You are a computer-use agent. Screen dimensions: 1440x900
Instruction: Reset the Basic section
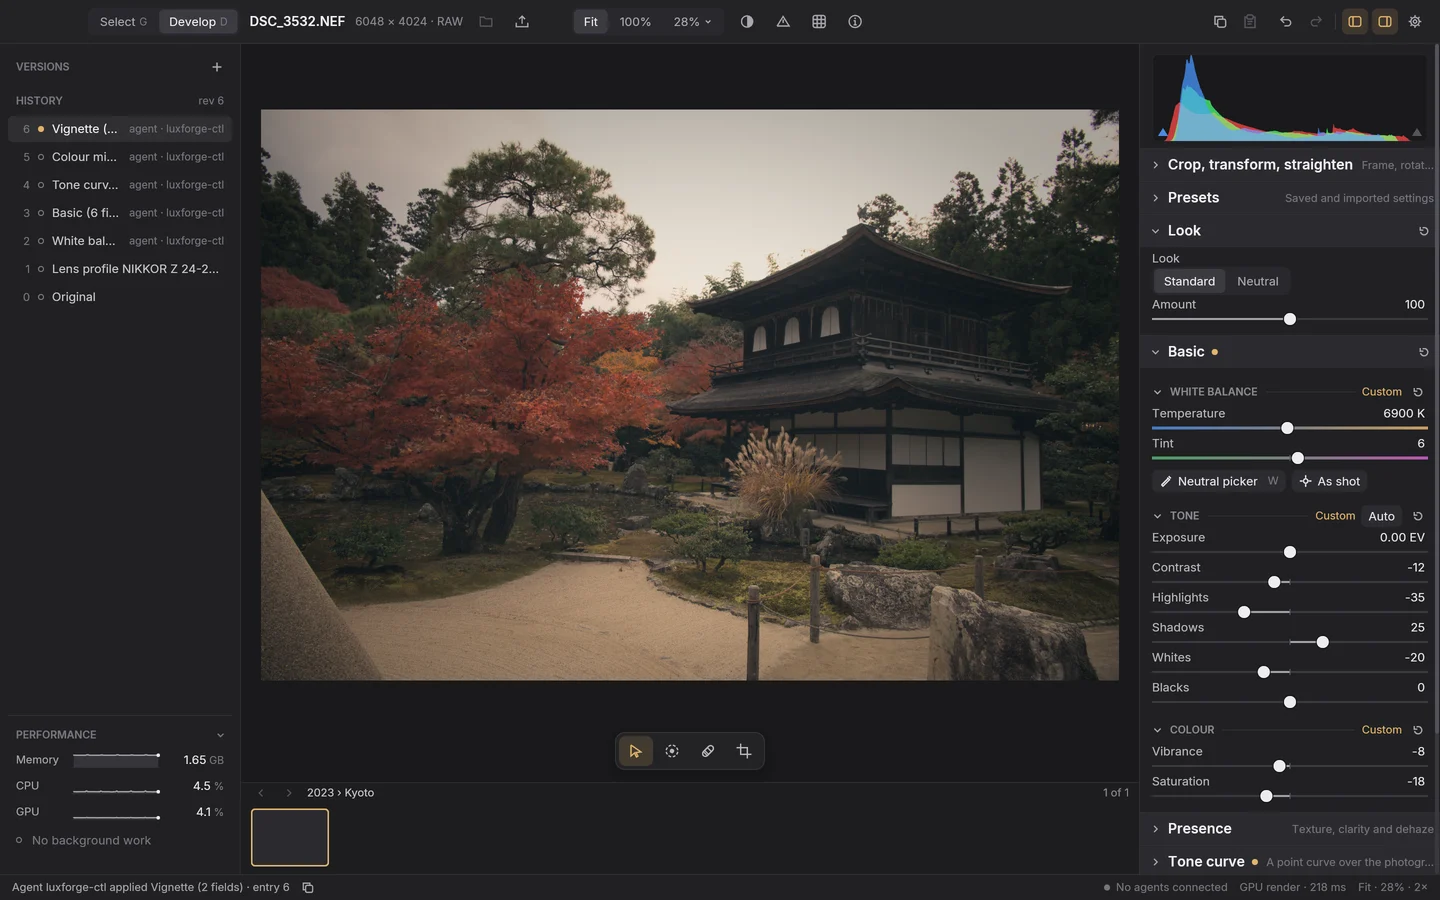point(1423,352)
